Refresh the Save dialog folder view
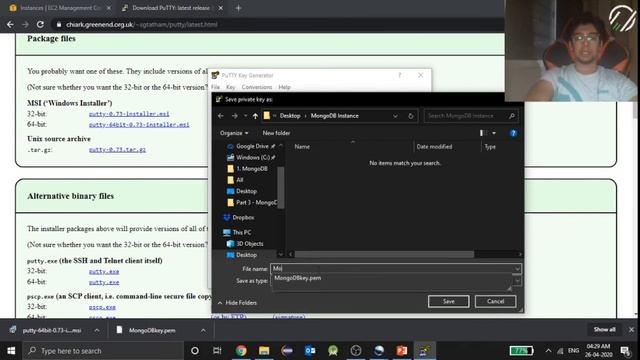The width and height of the screenshot is (640, 360). coord(411,116)
